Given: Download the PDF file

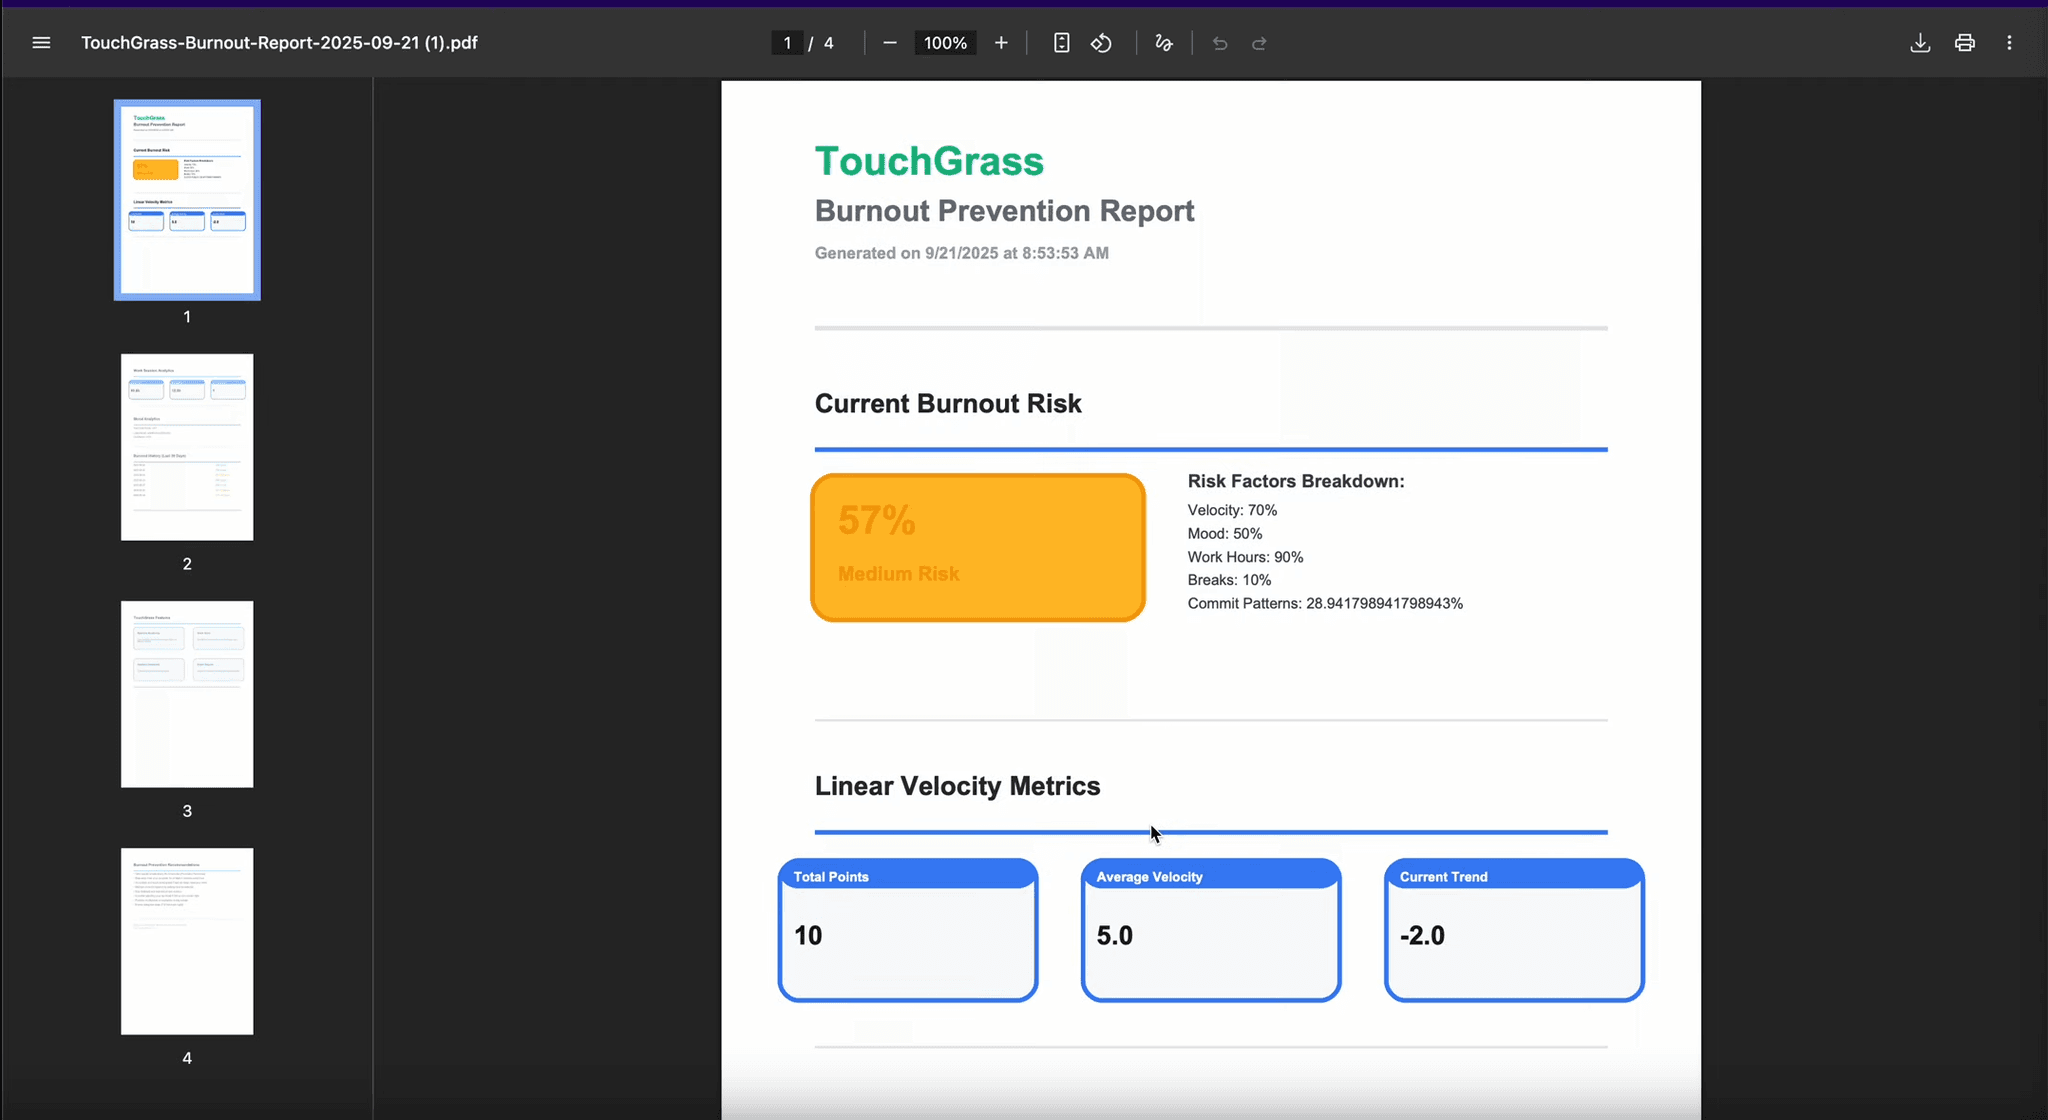Looking at the screenshot, I should click(x=1920, y=43).
